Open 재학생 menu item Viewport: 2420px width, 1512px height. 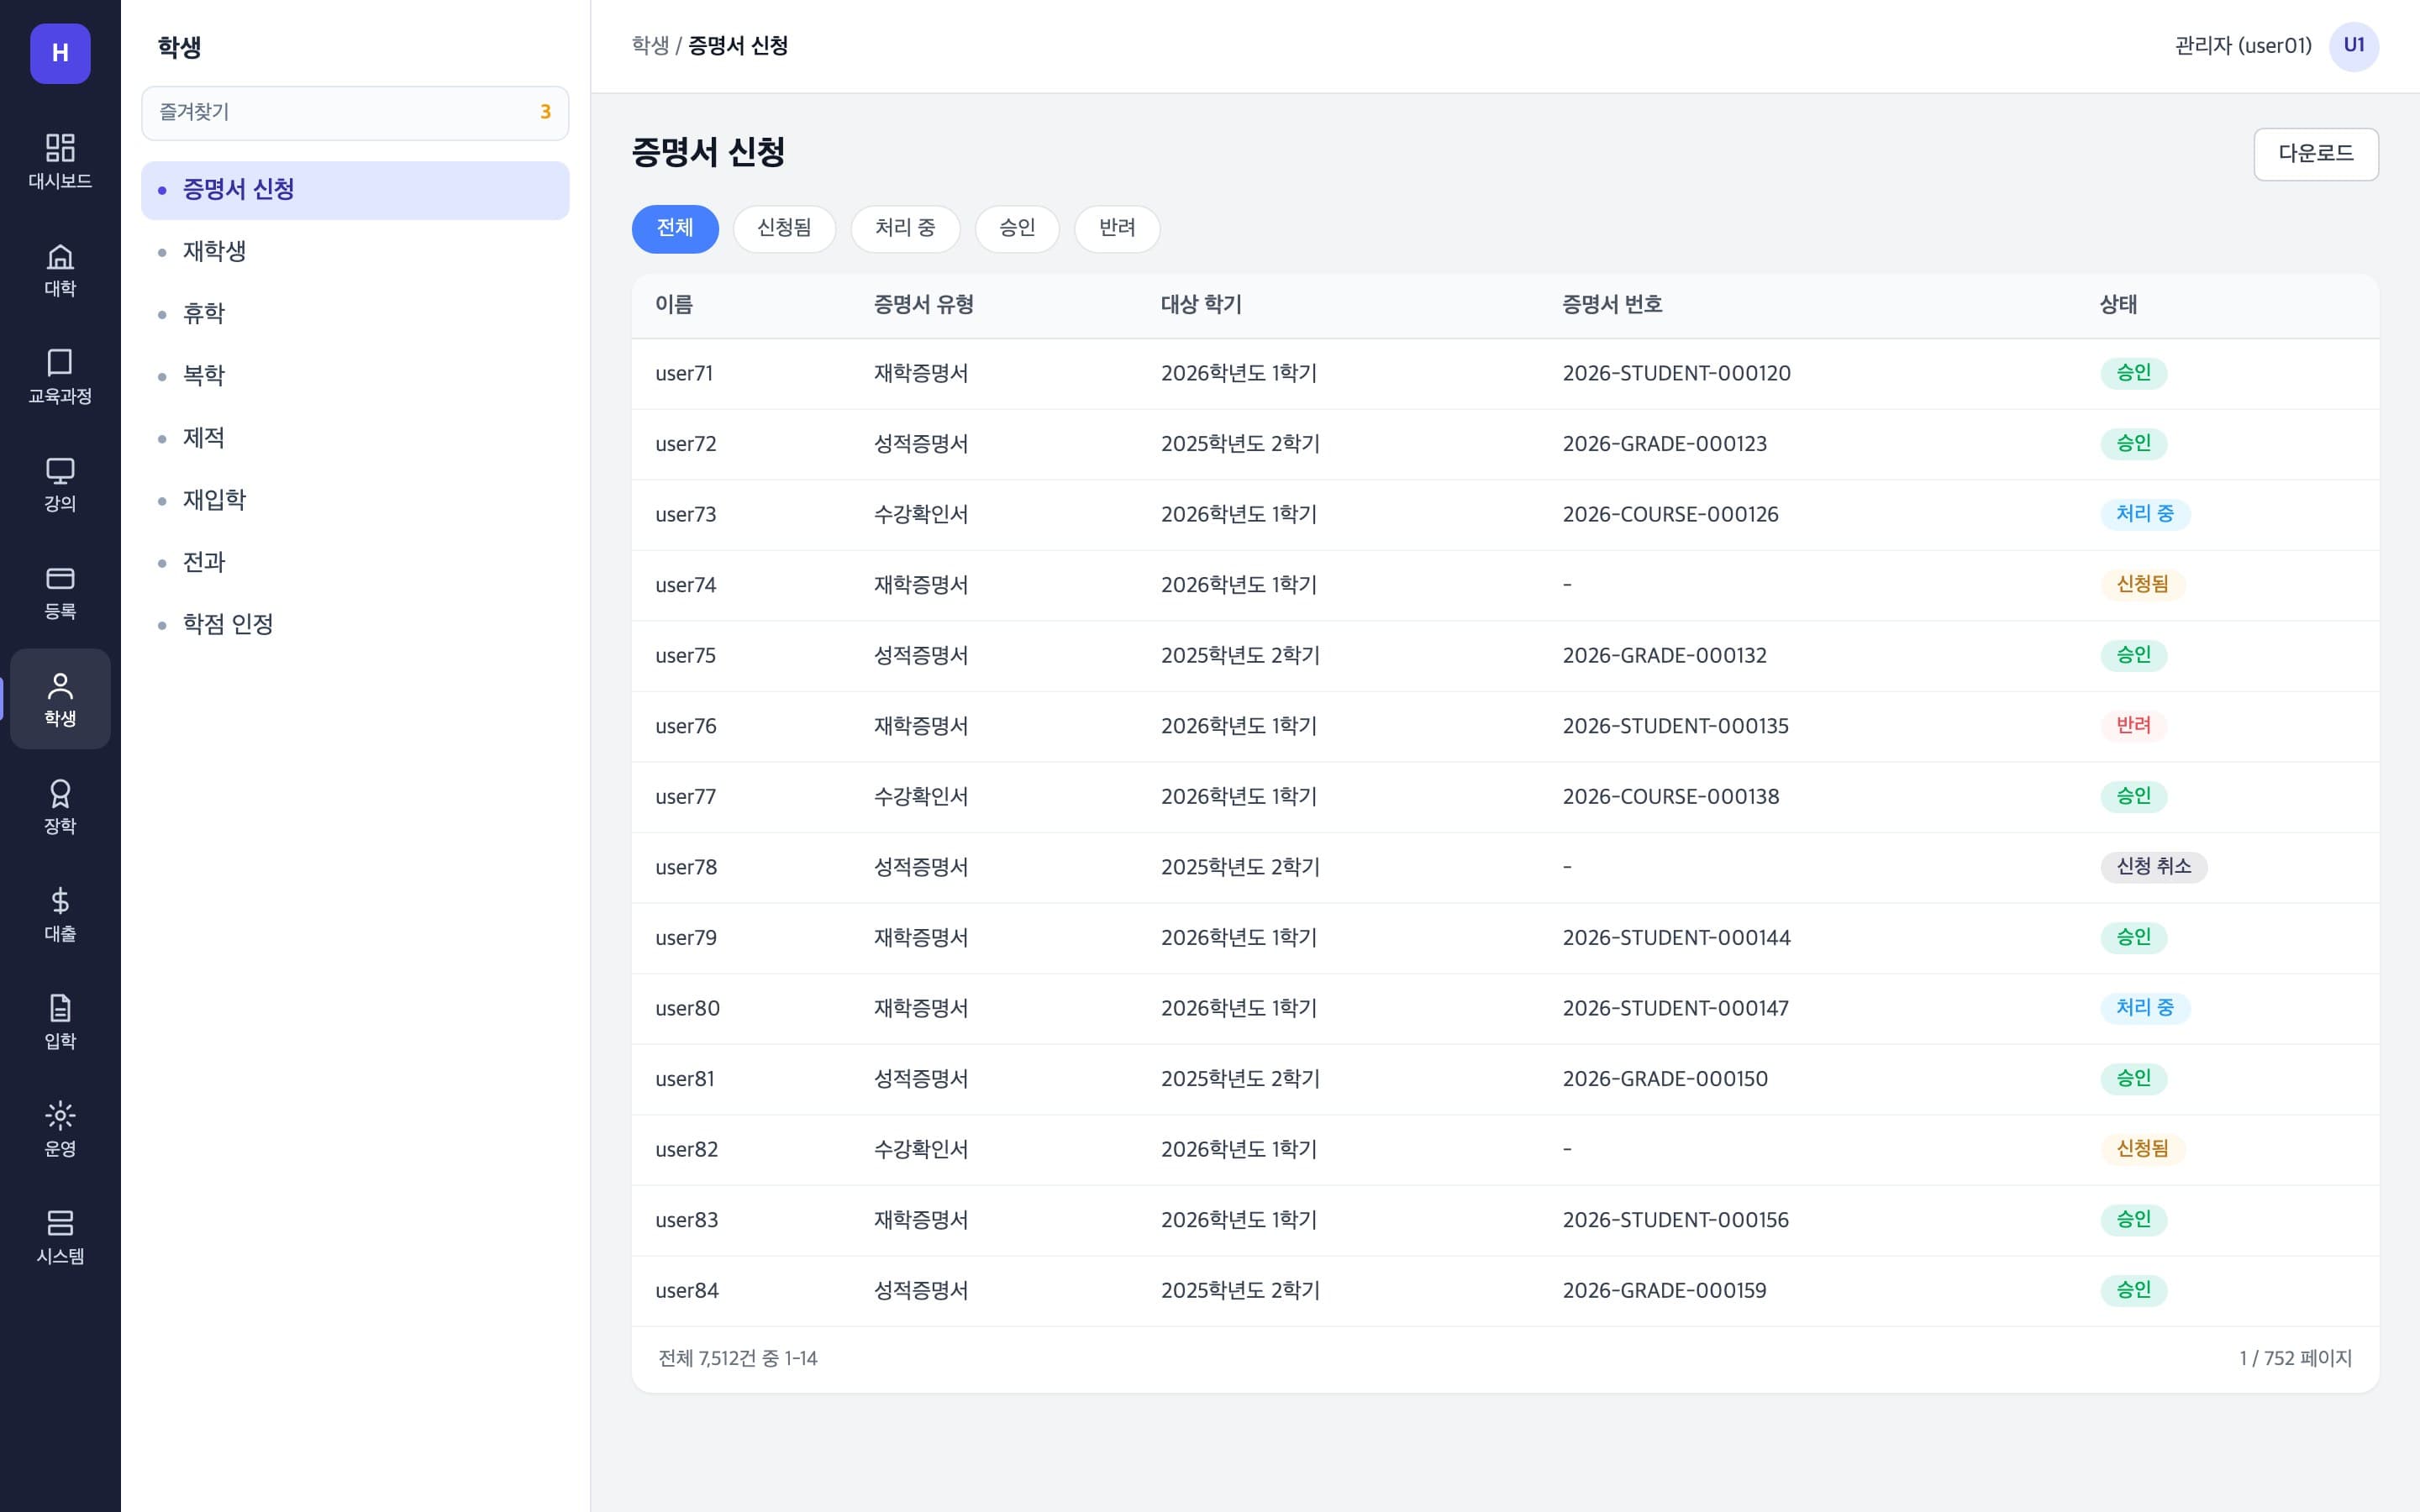click(x=355, y=252)
